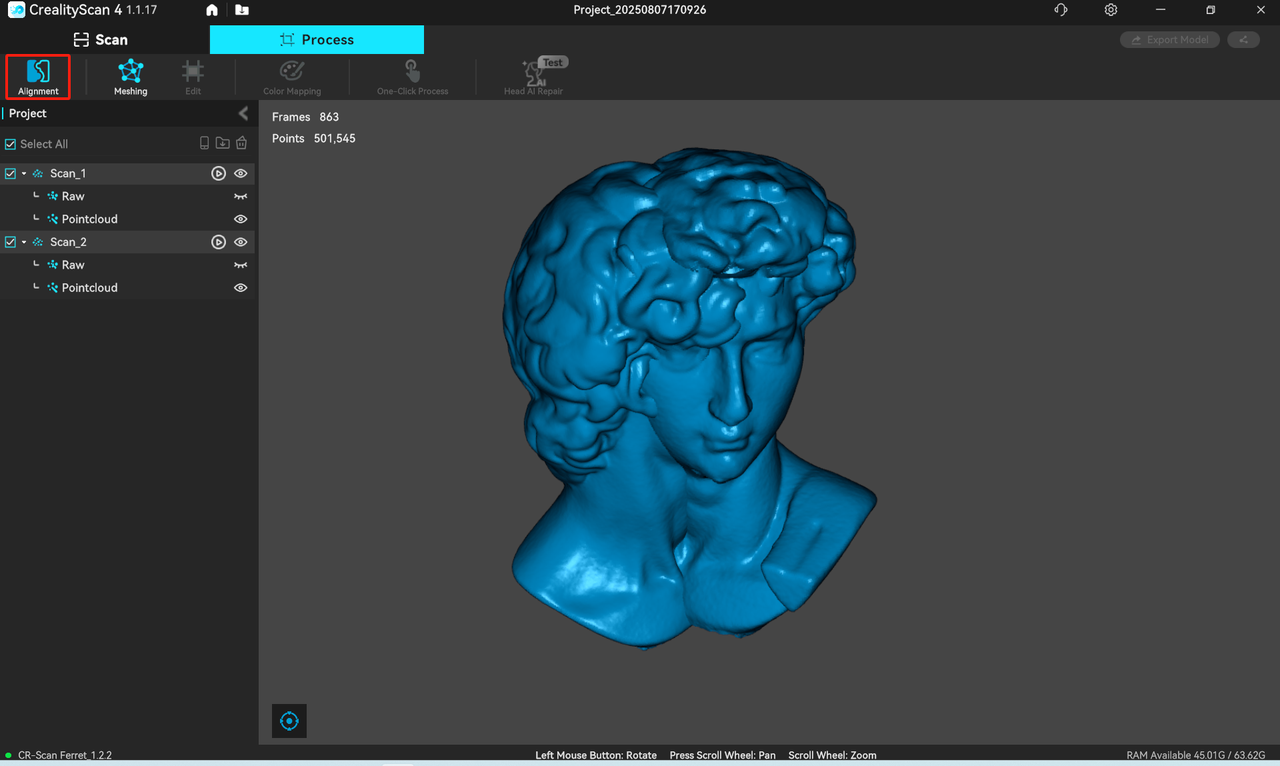Click the play icon on Scan_1

pos(218,174)
